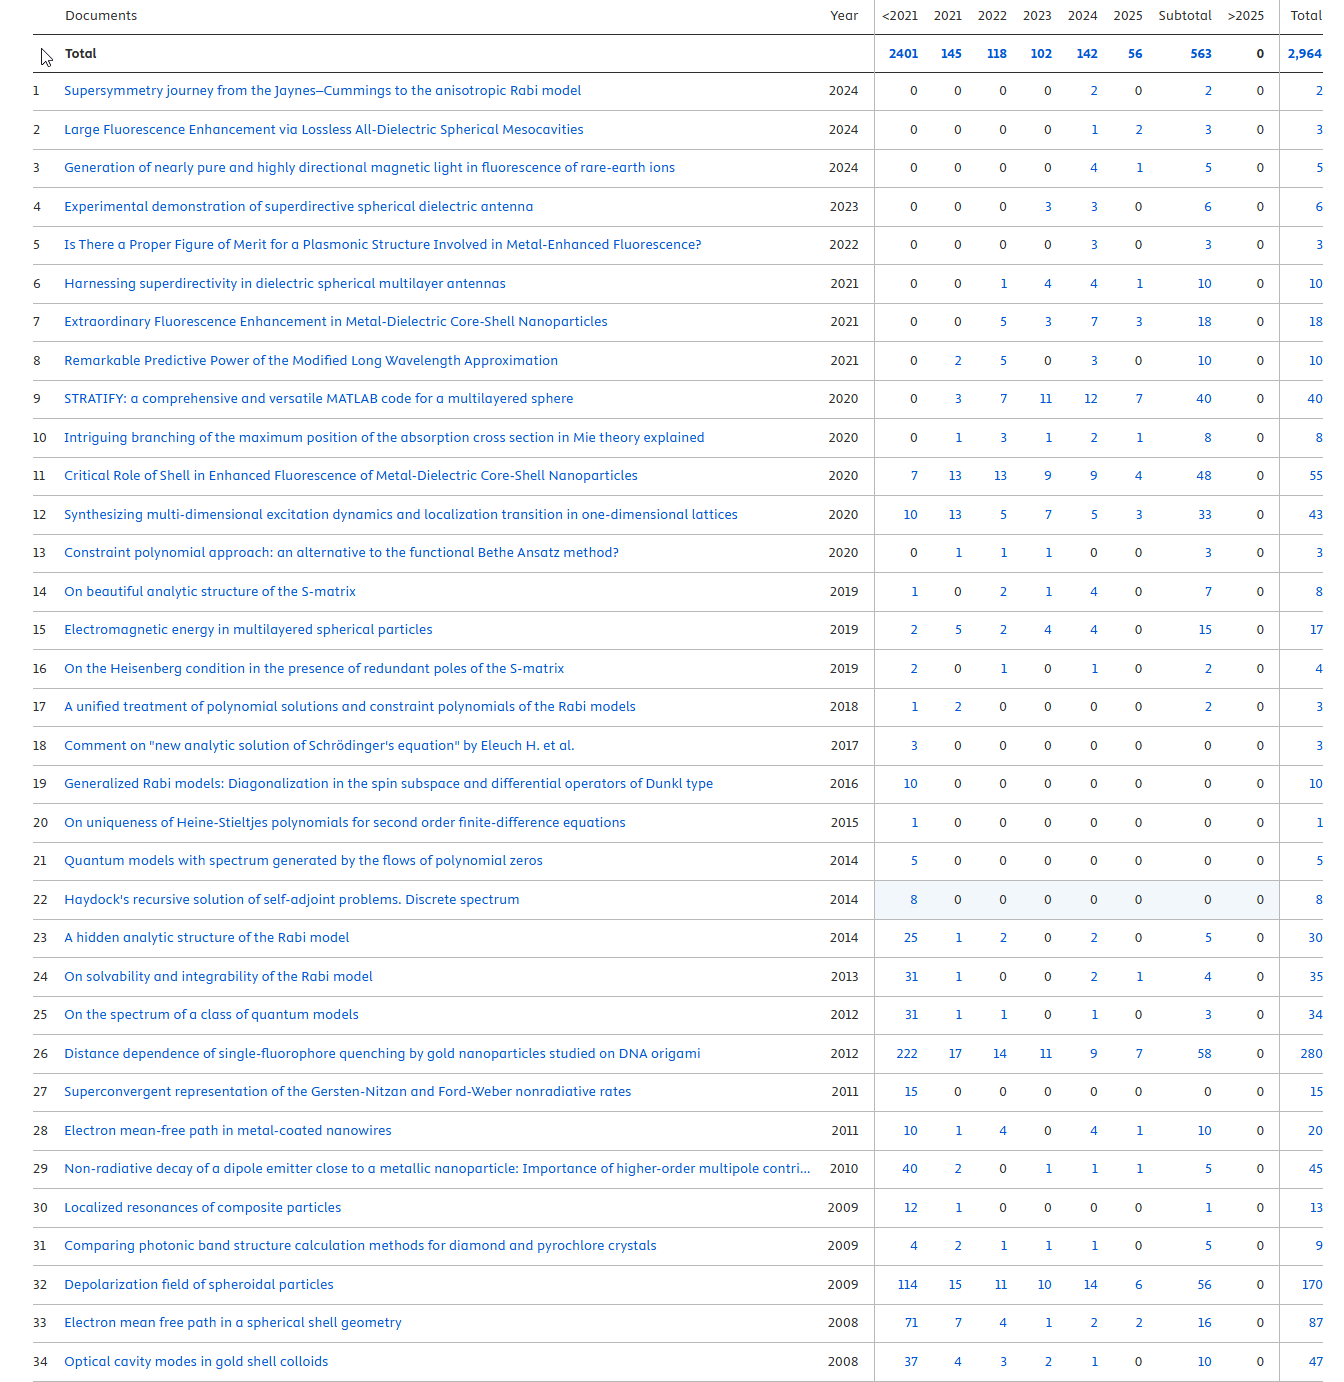Open 'On the Heisenberg condition' paper
This screenshot has width=1344, height=1382.
click(313, 669)
